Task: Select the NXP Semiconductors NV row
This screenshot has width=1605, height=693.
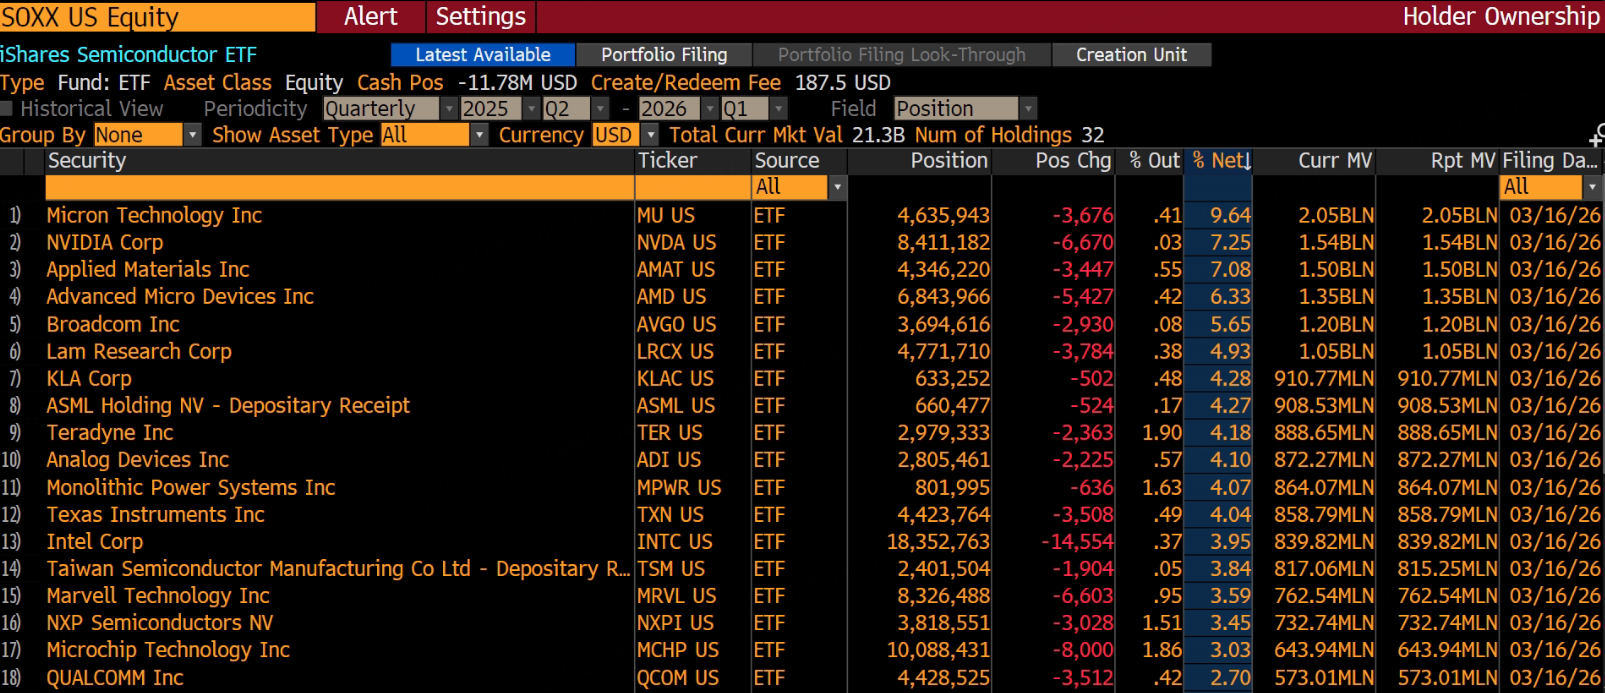Action: click(802, 623)
